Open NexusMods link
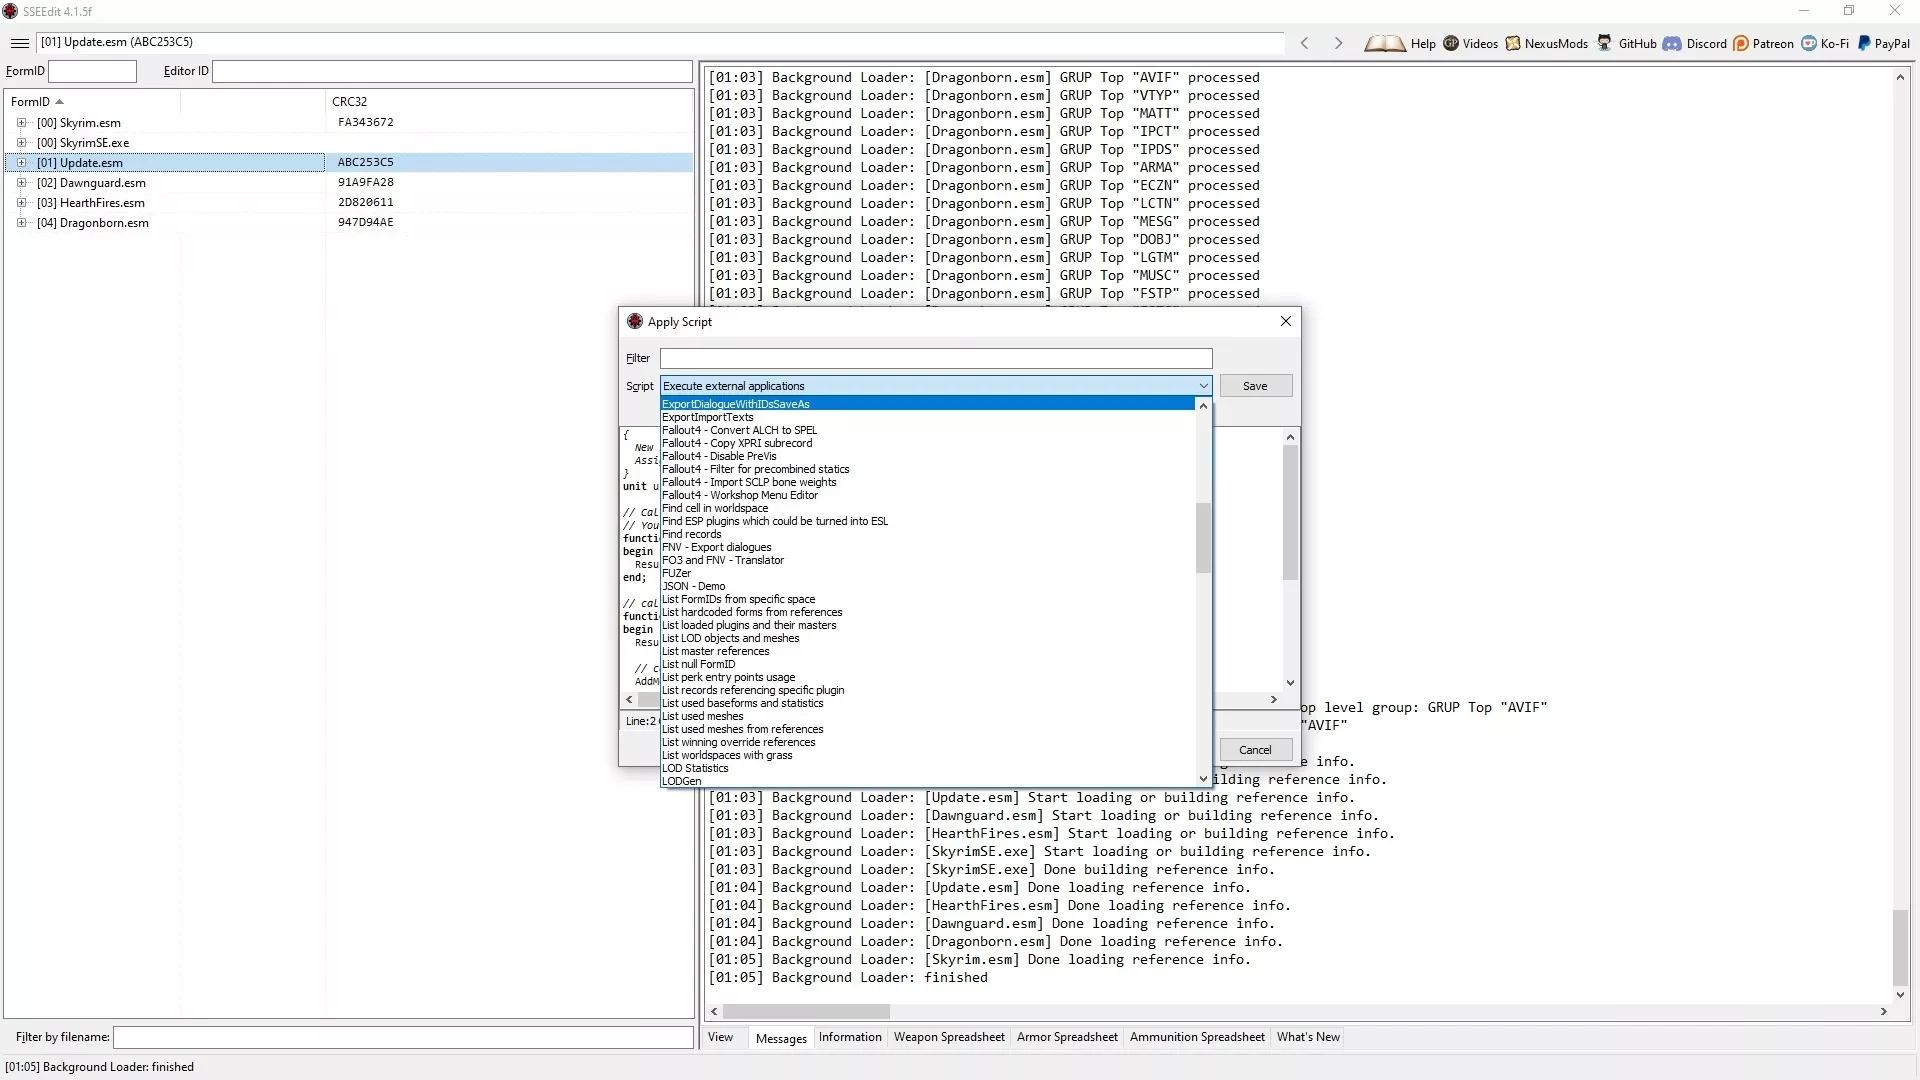 (1546, 43)
